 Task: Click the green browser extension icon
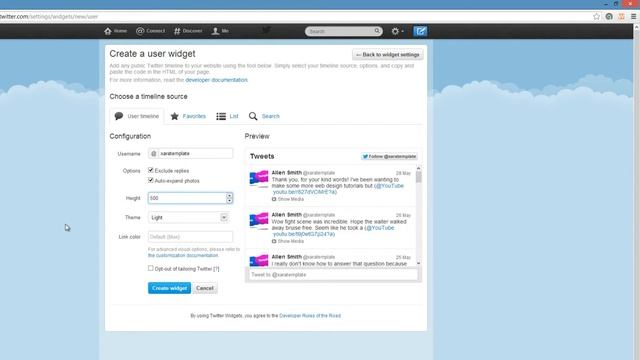(x=609, y=17)
